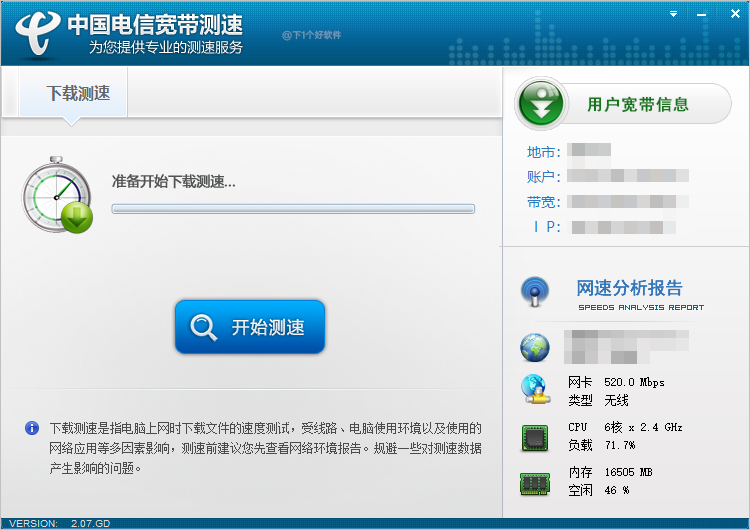Open 网速分析报告 speed analysis report
The width and height of the screenshot is (750, 530).
[629, 287]
